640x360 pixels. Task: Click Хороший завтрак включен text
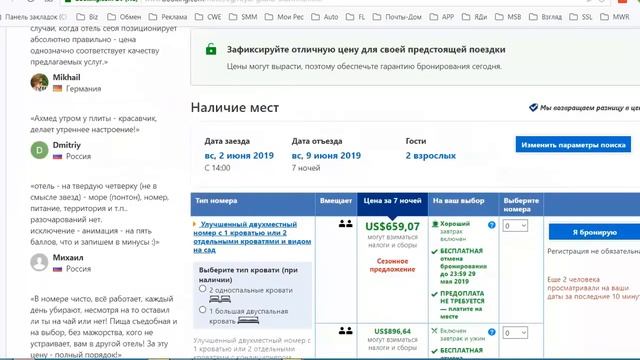point(455,231)
